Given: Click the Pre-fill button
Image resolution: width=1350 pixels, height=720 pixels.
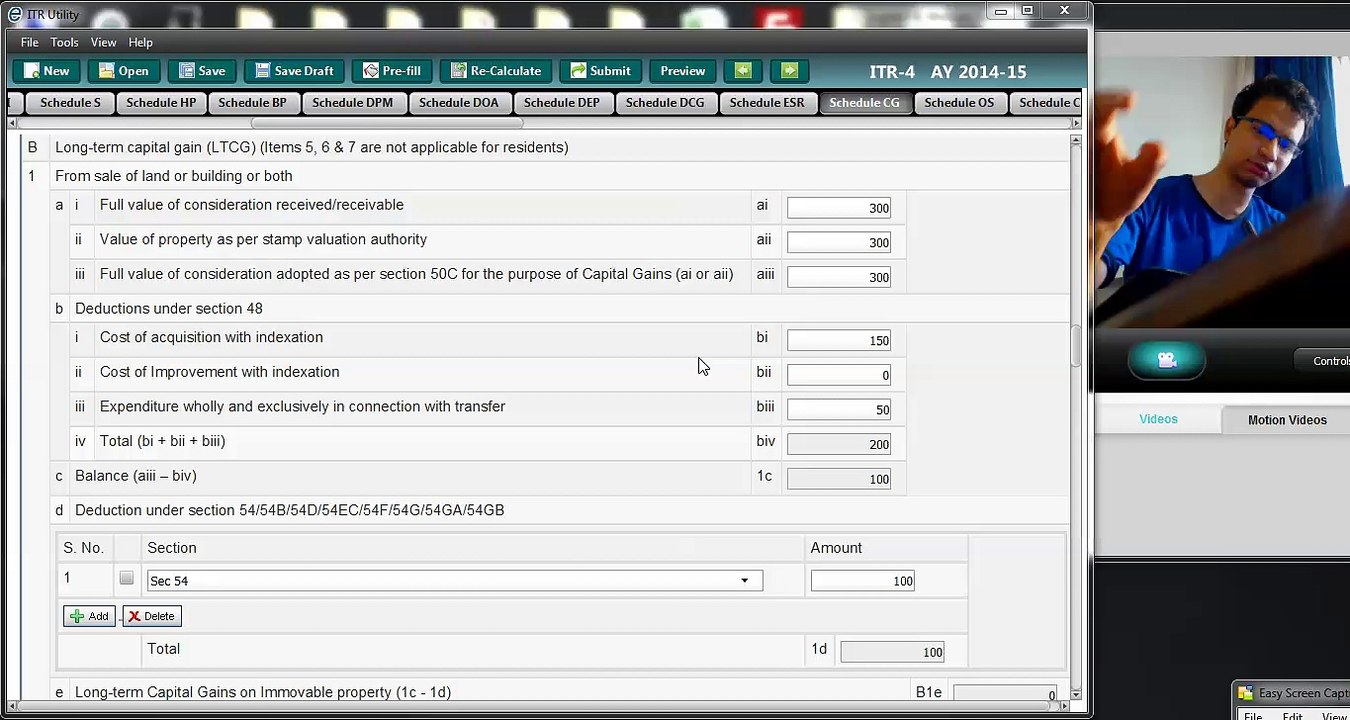Looking at the screenshot, I should 392,71.
